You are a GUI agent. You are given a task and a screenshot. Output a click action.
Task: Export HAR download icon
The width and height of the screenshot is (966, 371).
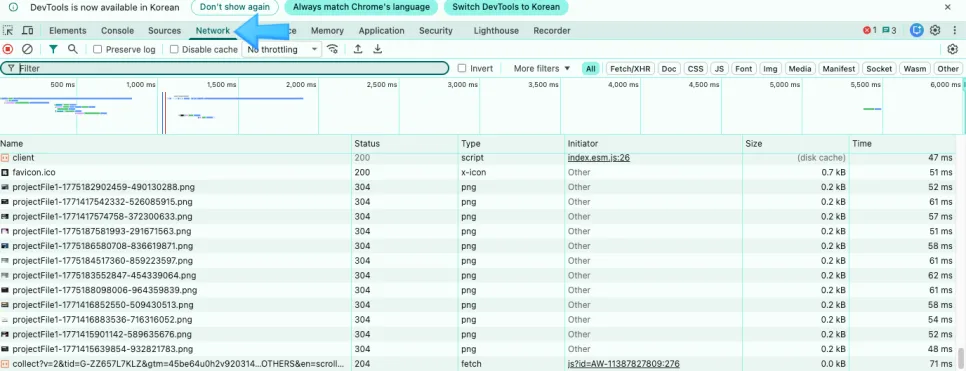[x=378, y=49]
